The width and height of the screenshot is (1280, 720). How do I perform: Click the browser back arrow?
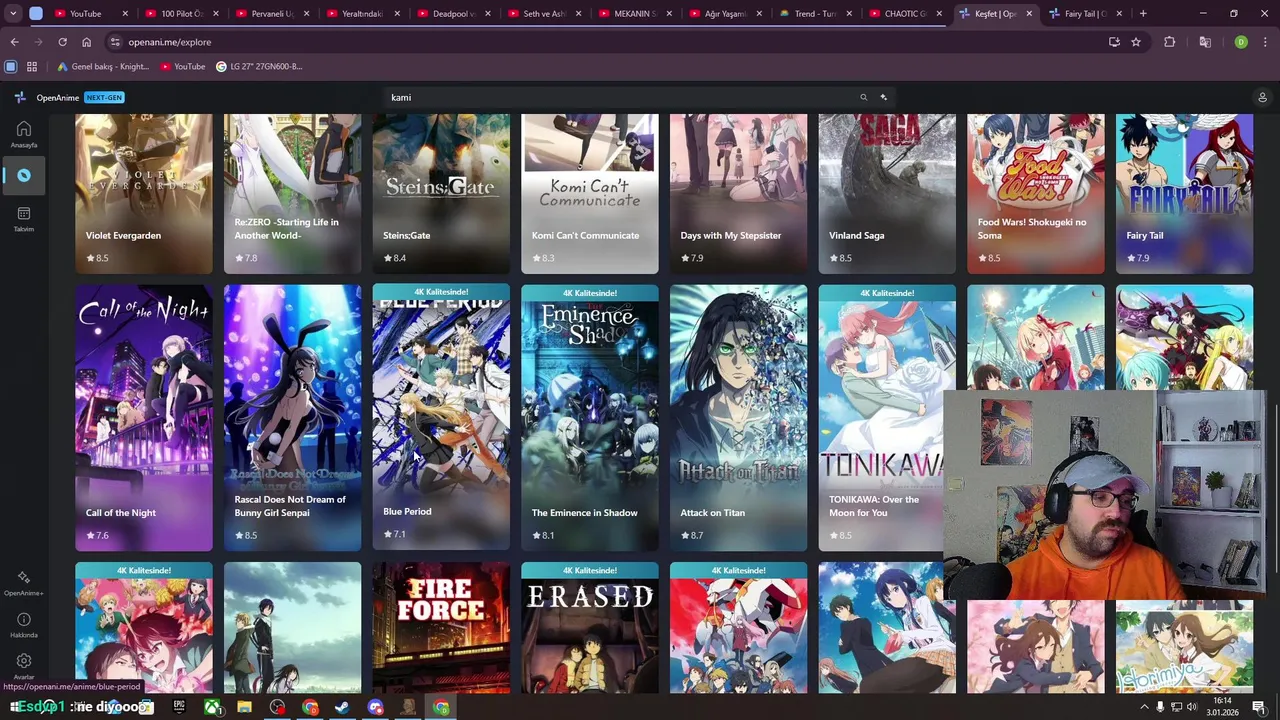click(14, 42)
